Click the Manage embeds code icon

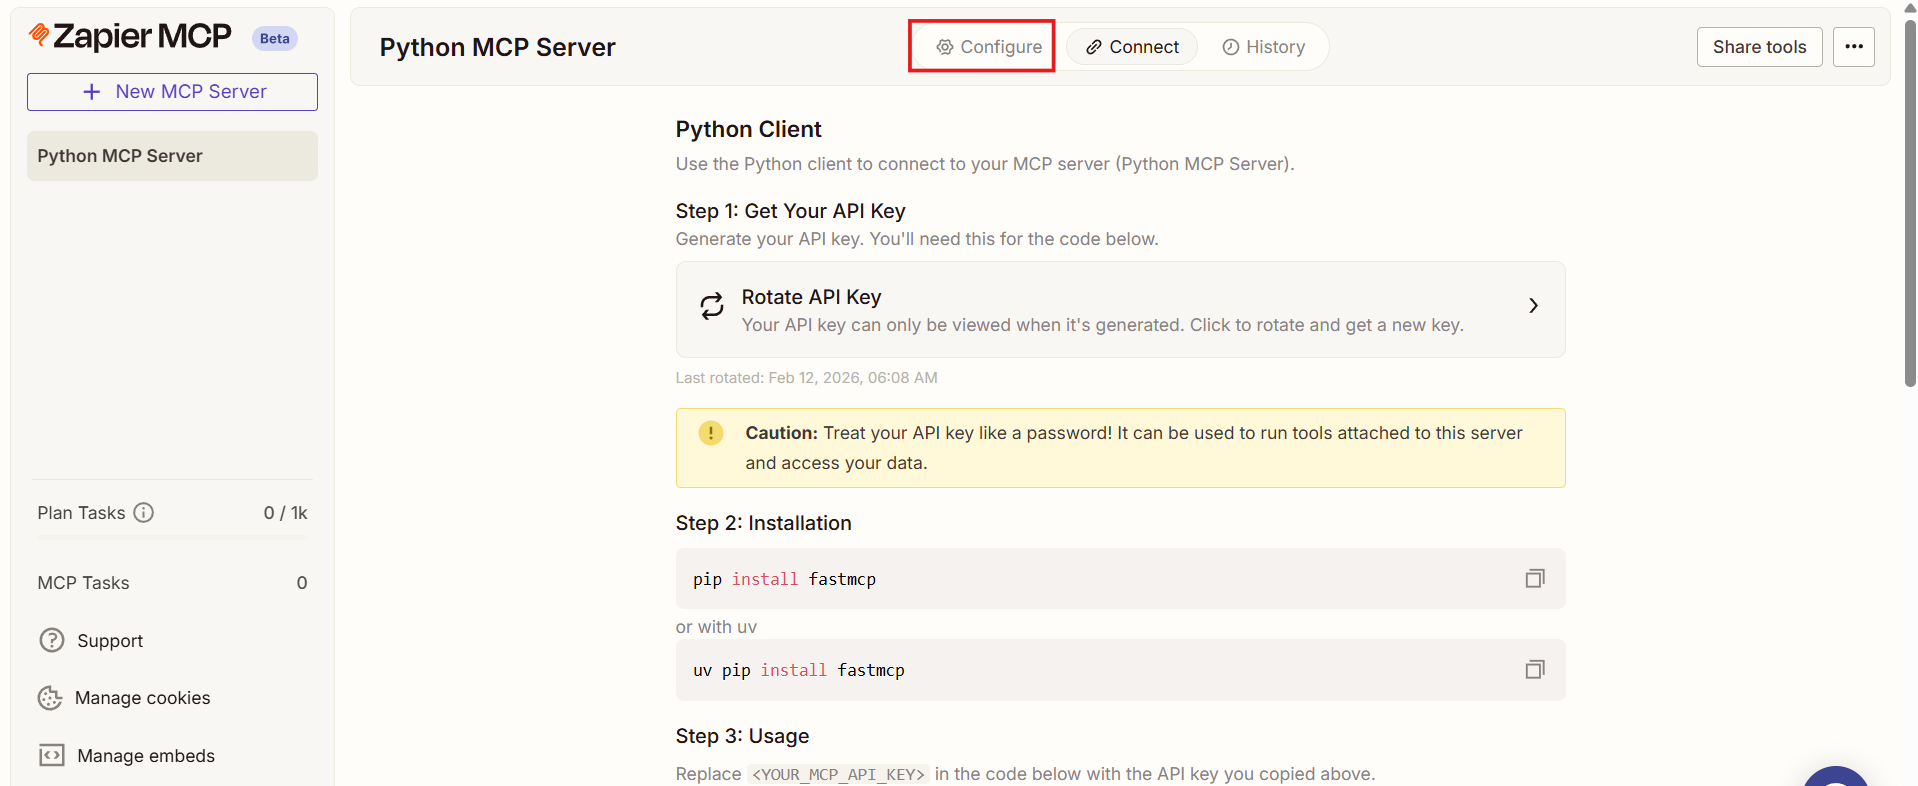pos(52,756)
